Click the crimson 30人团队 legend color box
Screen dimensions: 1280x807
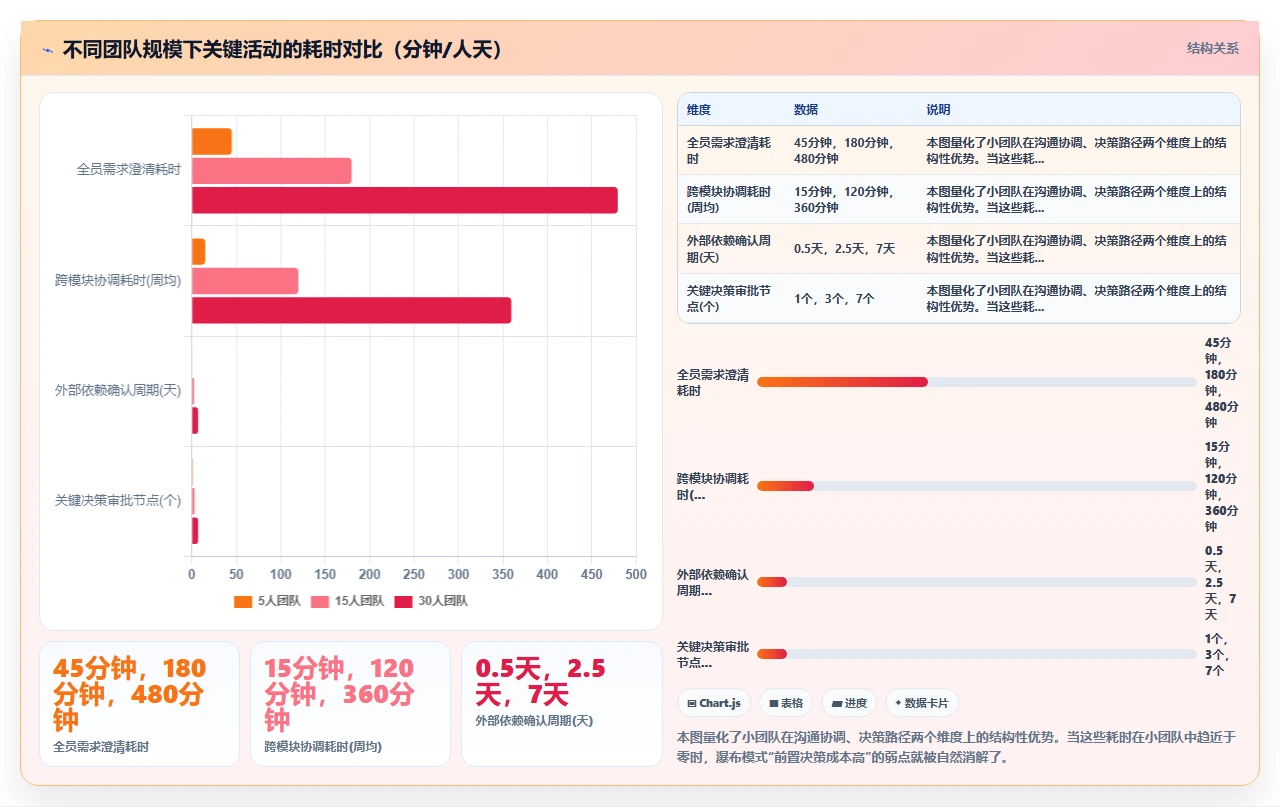(404, 601)
